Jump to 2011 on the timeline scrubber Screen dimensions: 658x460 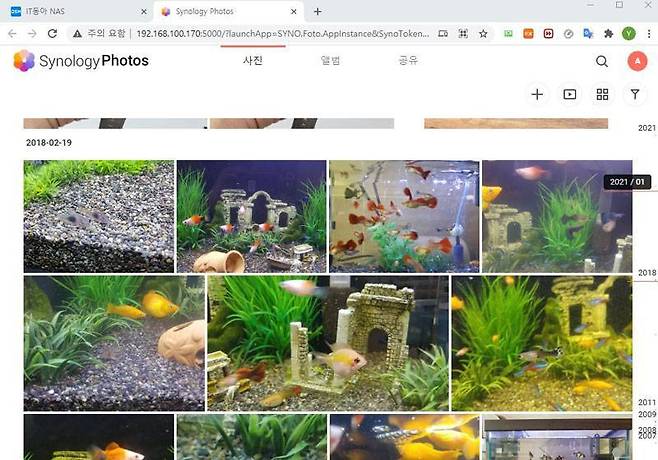(647, 402)
